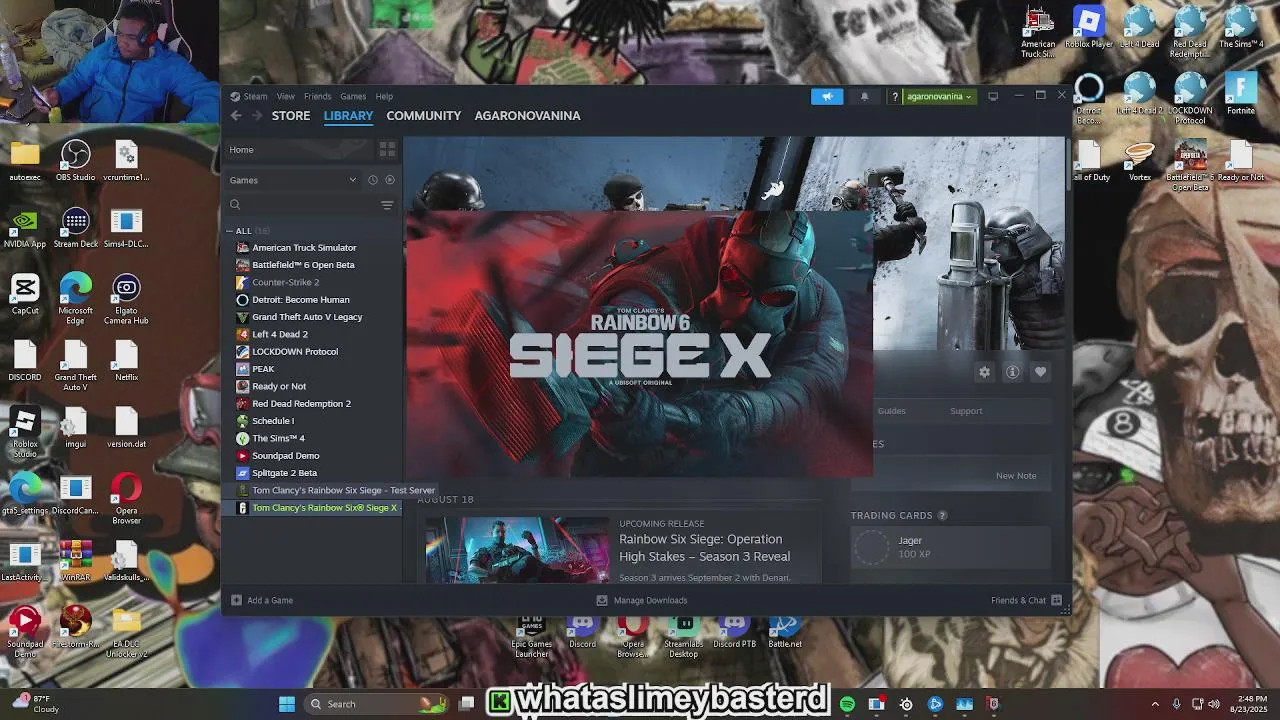Show game info icon

click(1012, 372)
